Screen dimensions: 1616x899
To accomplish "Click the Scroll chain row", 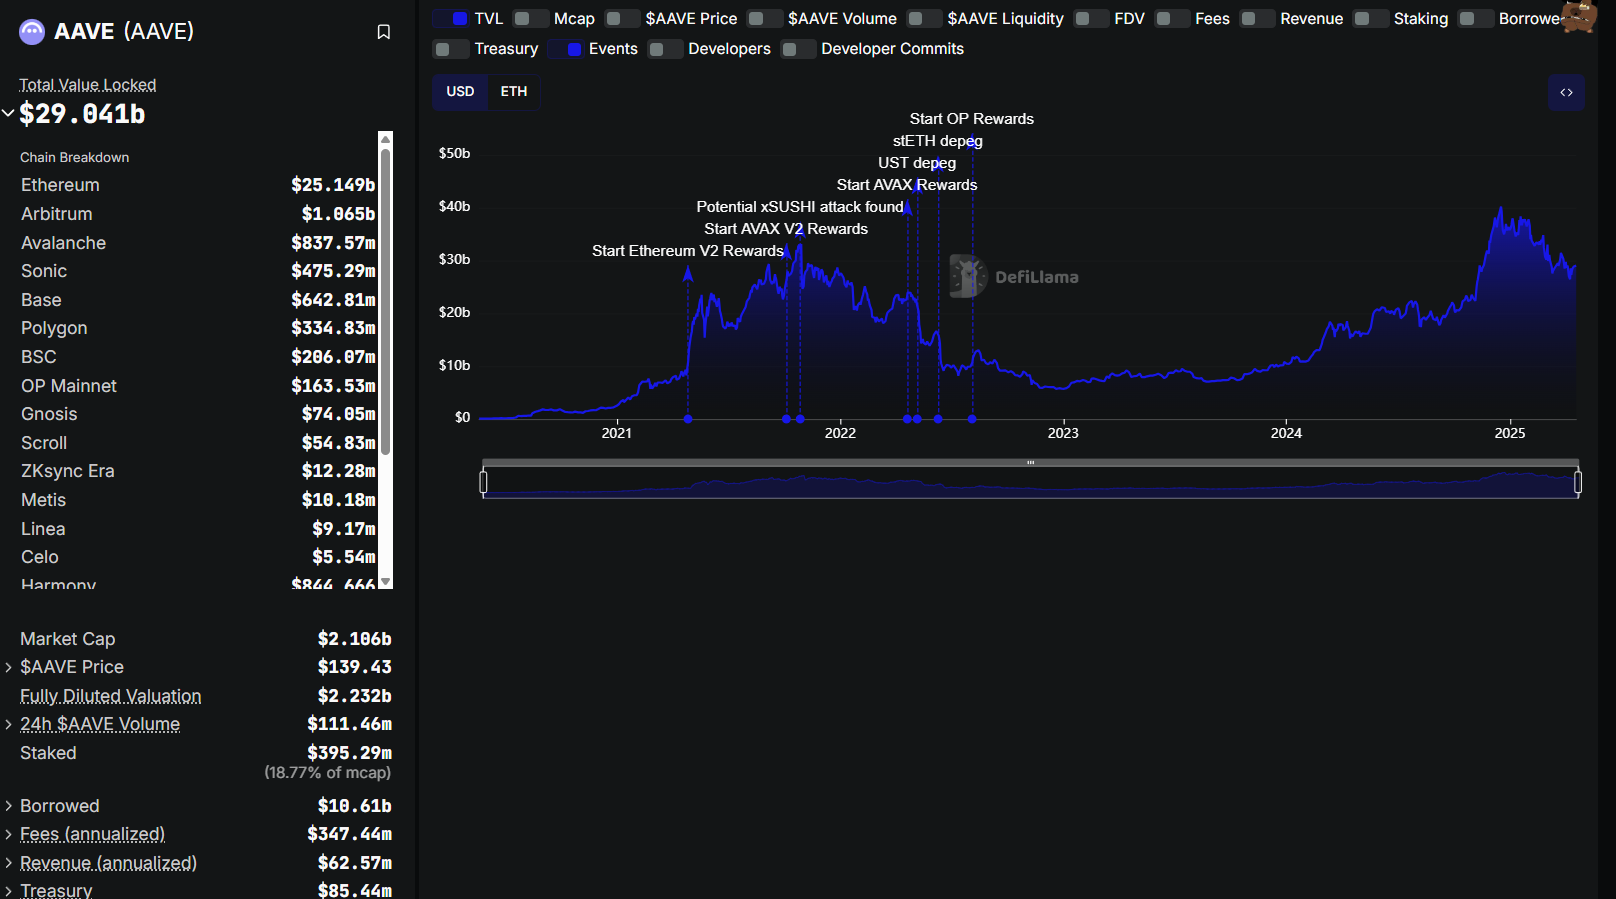I will coord(198,443).
